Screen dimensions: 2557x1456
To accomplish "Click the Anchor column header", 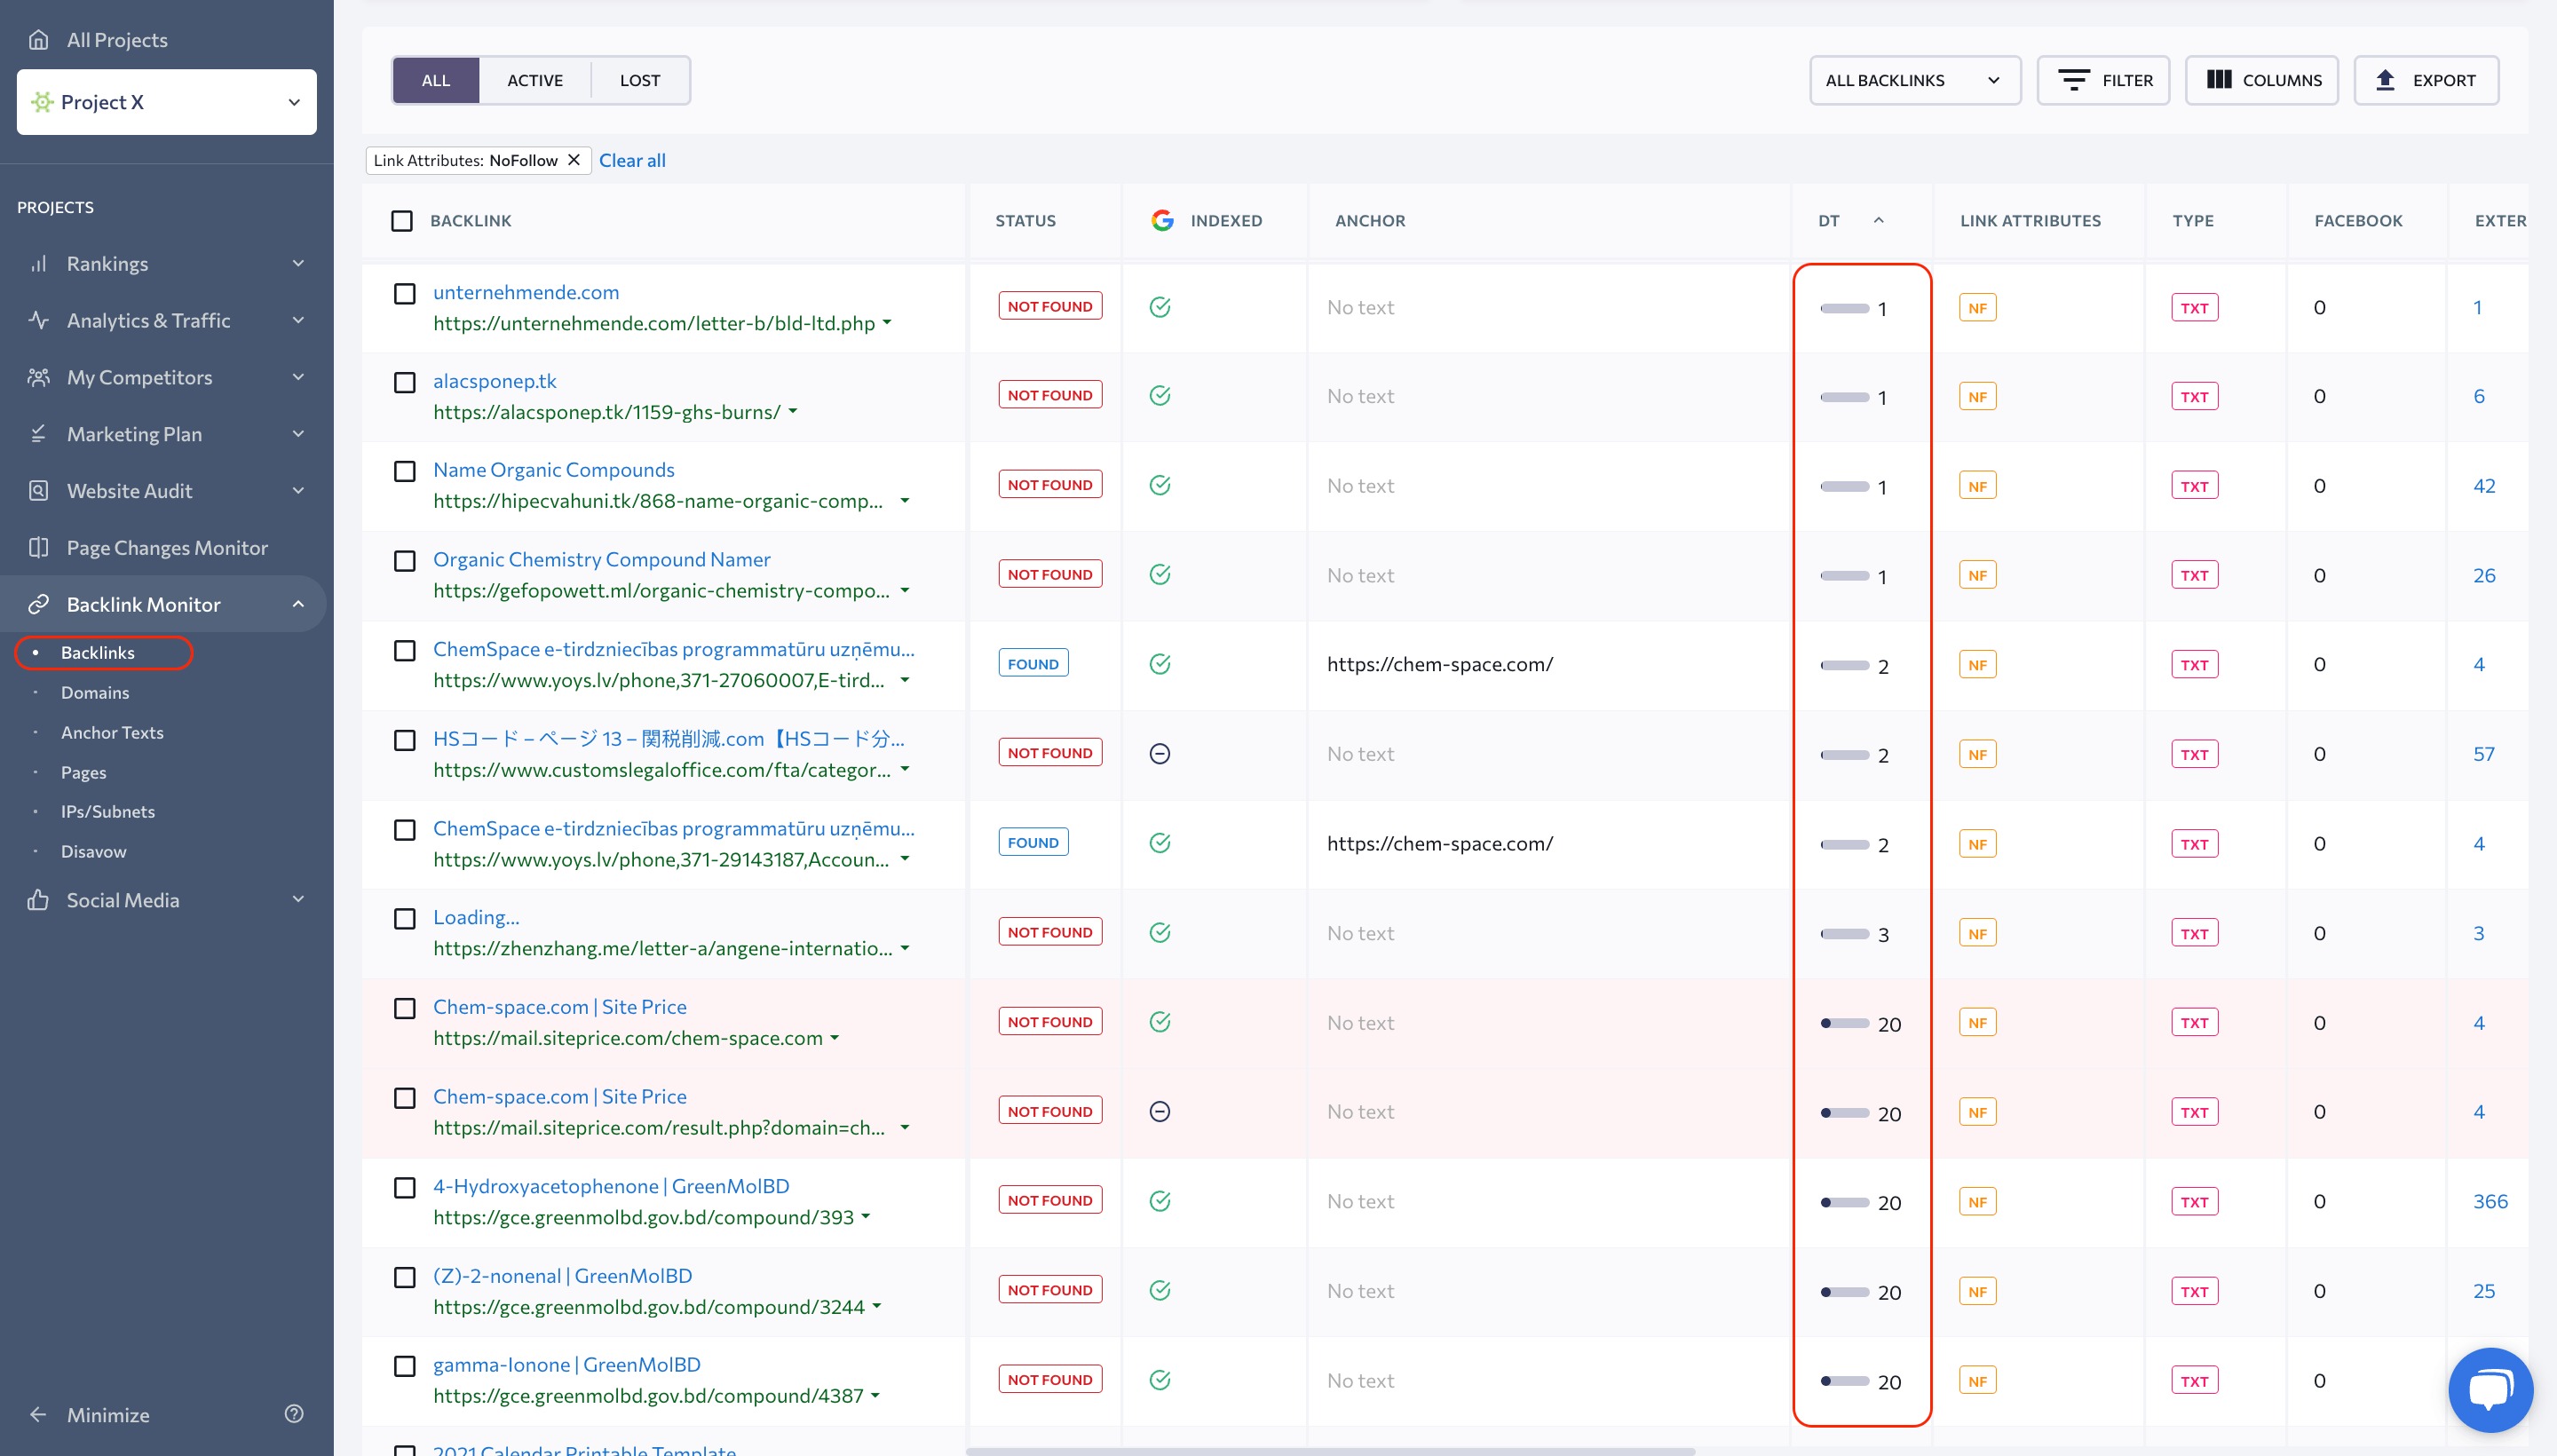I will point(1370,220).
